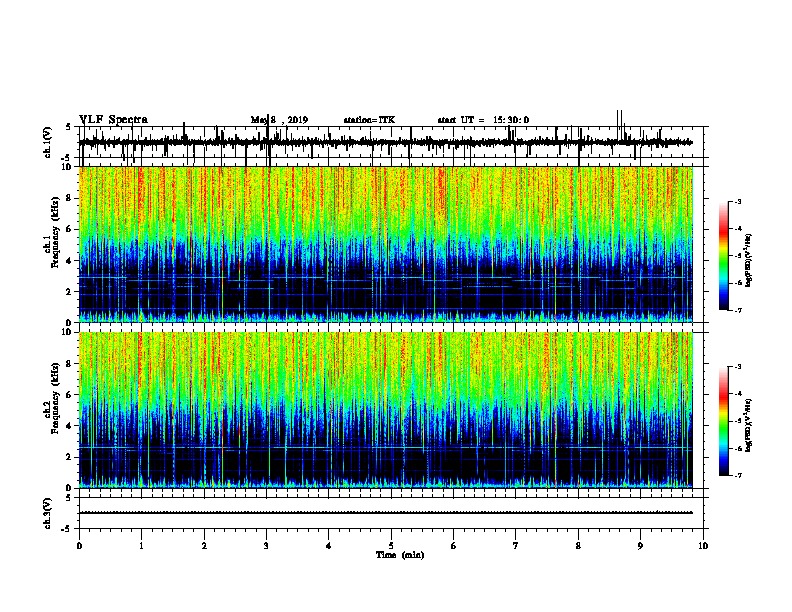
Task: Click the "10" kHz tick on ch.1 axis
Action: 68,167
